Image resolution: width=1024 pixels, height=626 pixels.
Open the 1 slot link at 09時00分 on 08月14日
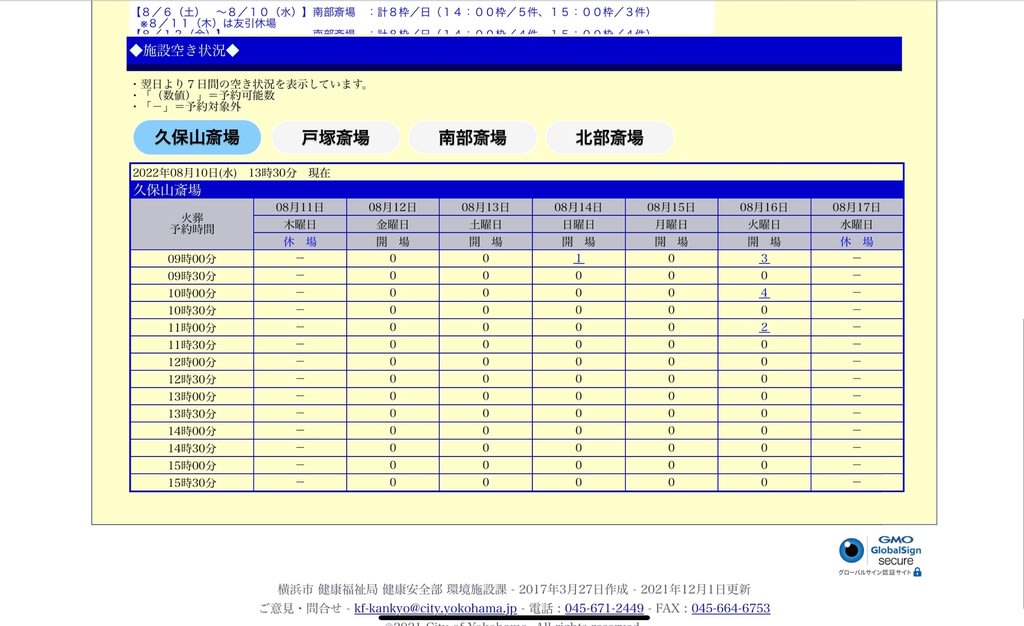[x=578, y=258]
